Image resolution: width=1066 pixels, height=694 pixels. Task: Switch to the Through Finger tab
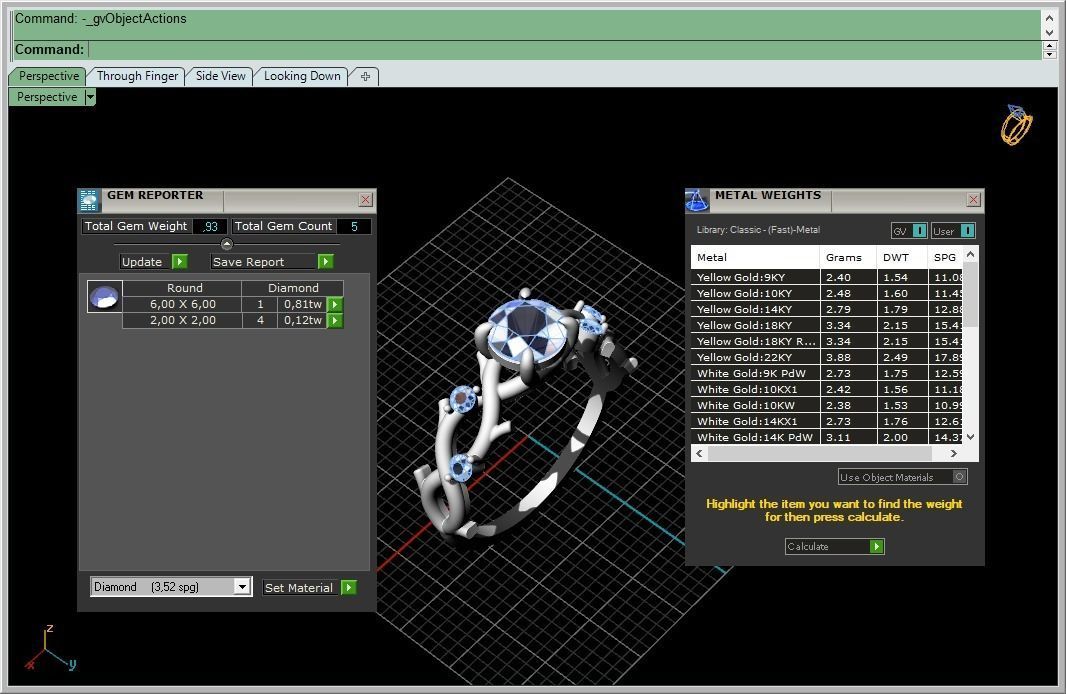coord(137,76)
